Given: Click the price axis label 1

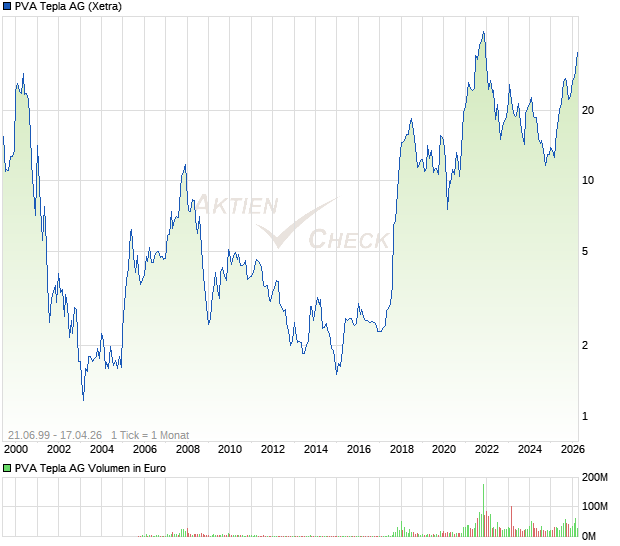Looking at the screenshot, I should pyautogui.click(x=585, y=416).
